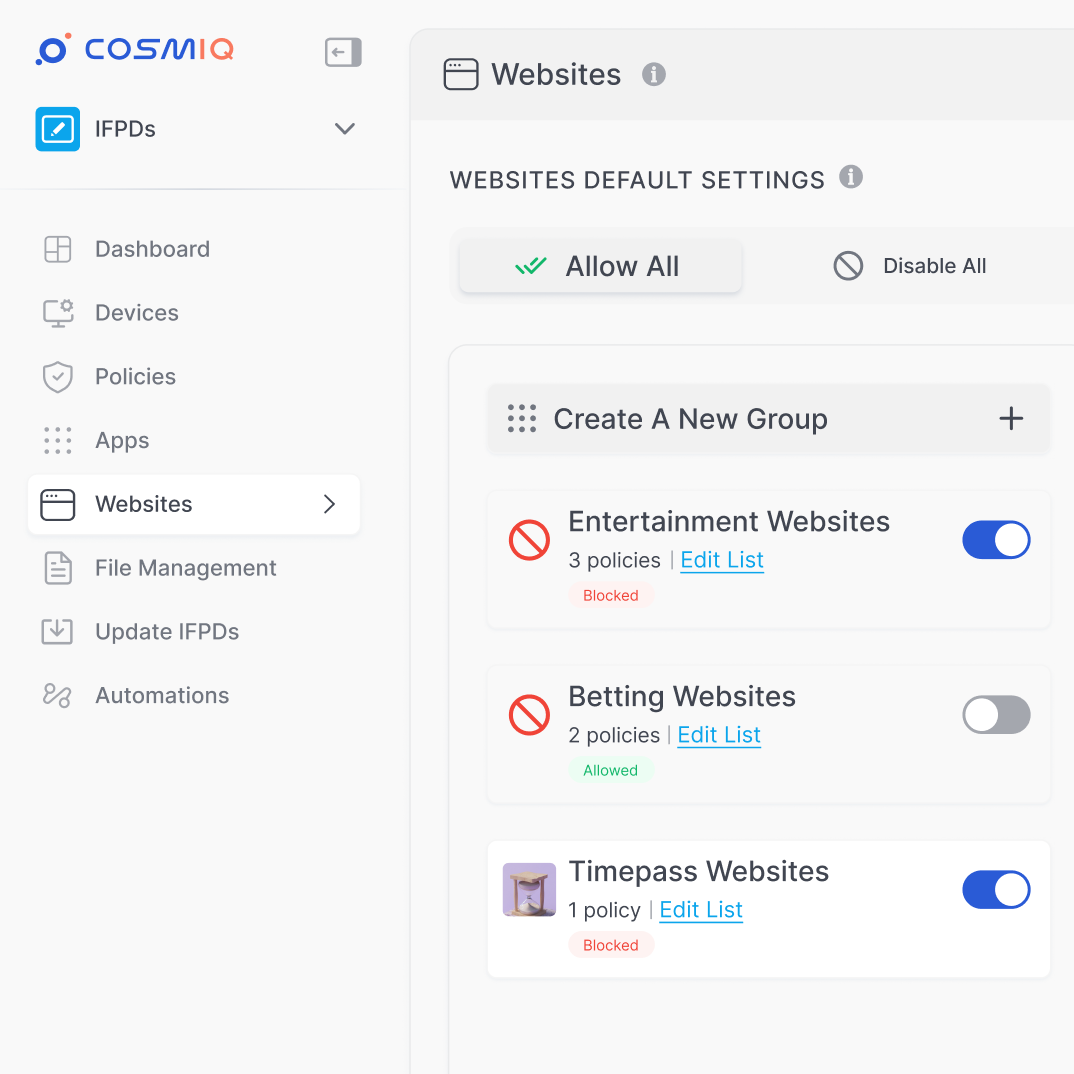
Task: Click the IFPDs pencil icon
Action: (58, 129)
